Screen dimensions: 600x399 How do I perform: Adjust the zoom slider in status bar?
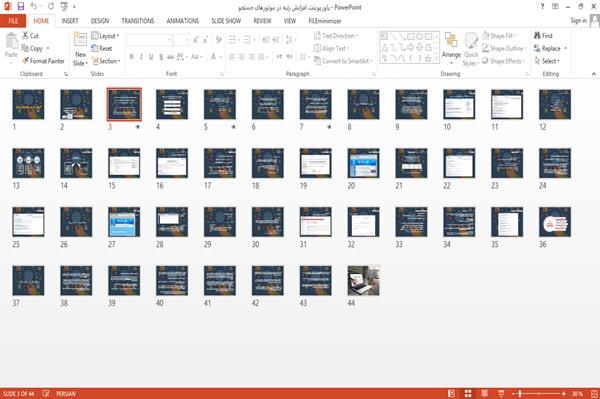point(538,394)
